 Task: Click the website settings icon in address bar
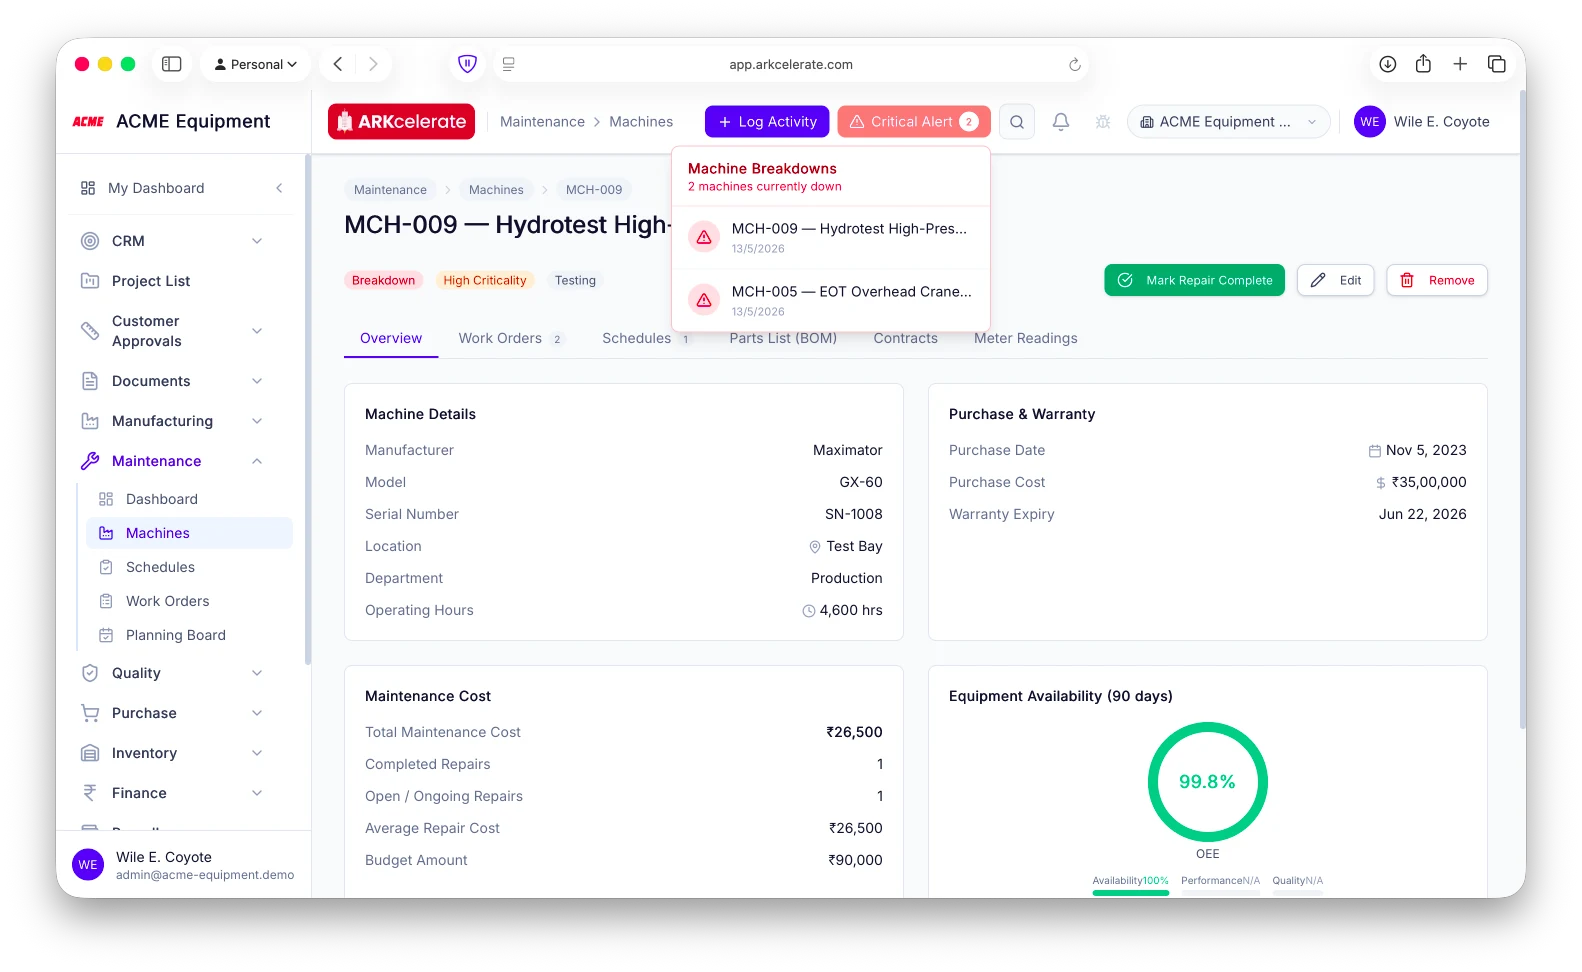tap(508, 64)
